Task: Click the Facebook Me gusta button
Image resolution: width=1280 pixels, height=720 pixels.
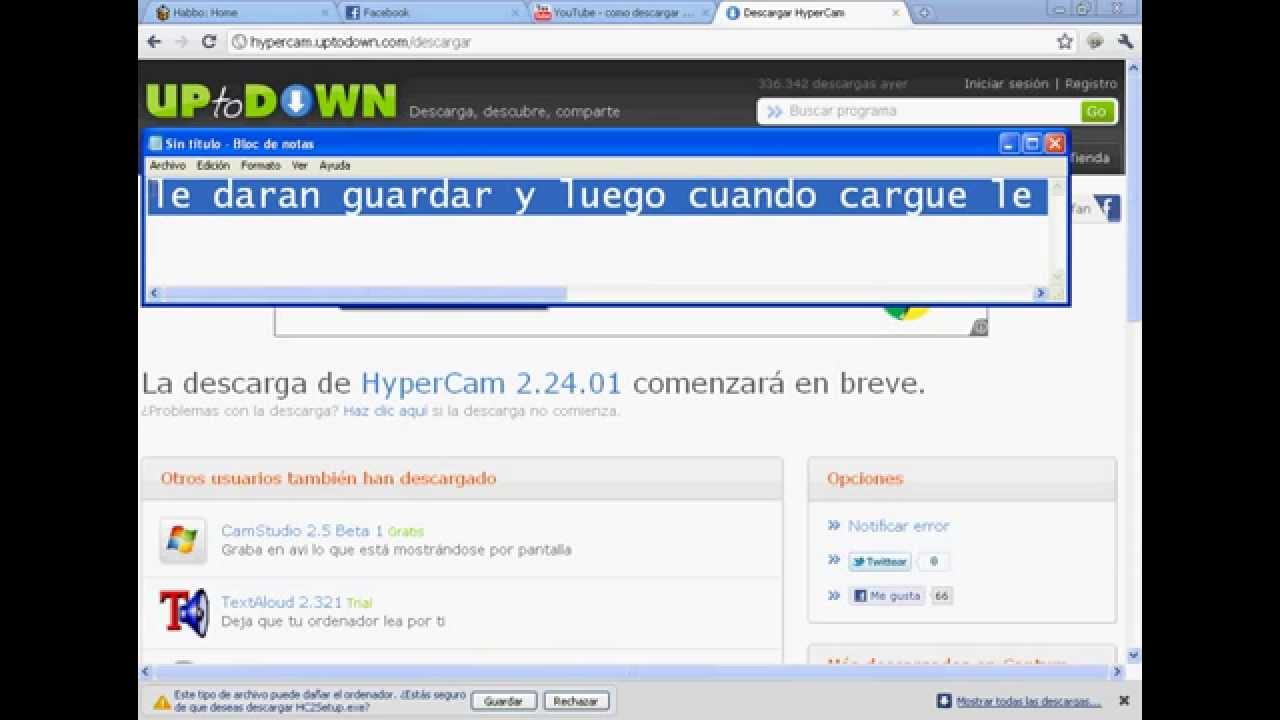Action: click(887, 596)
